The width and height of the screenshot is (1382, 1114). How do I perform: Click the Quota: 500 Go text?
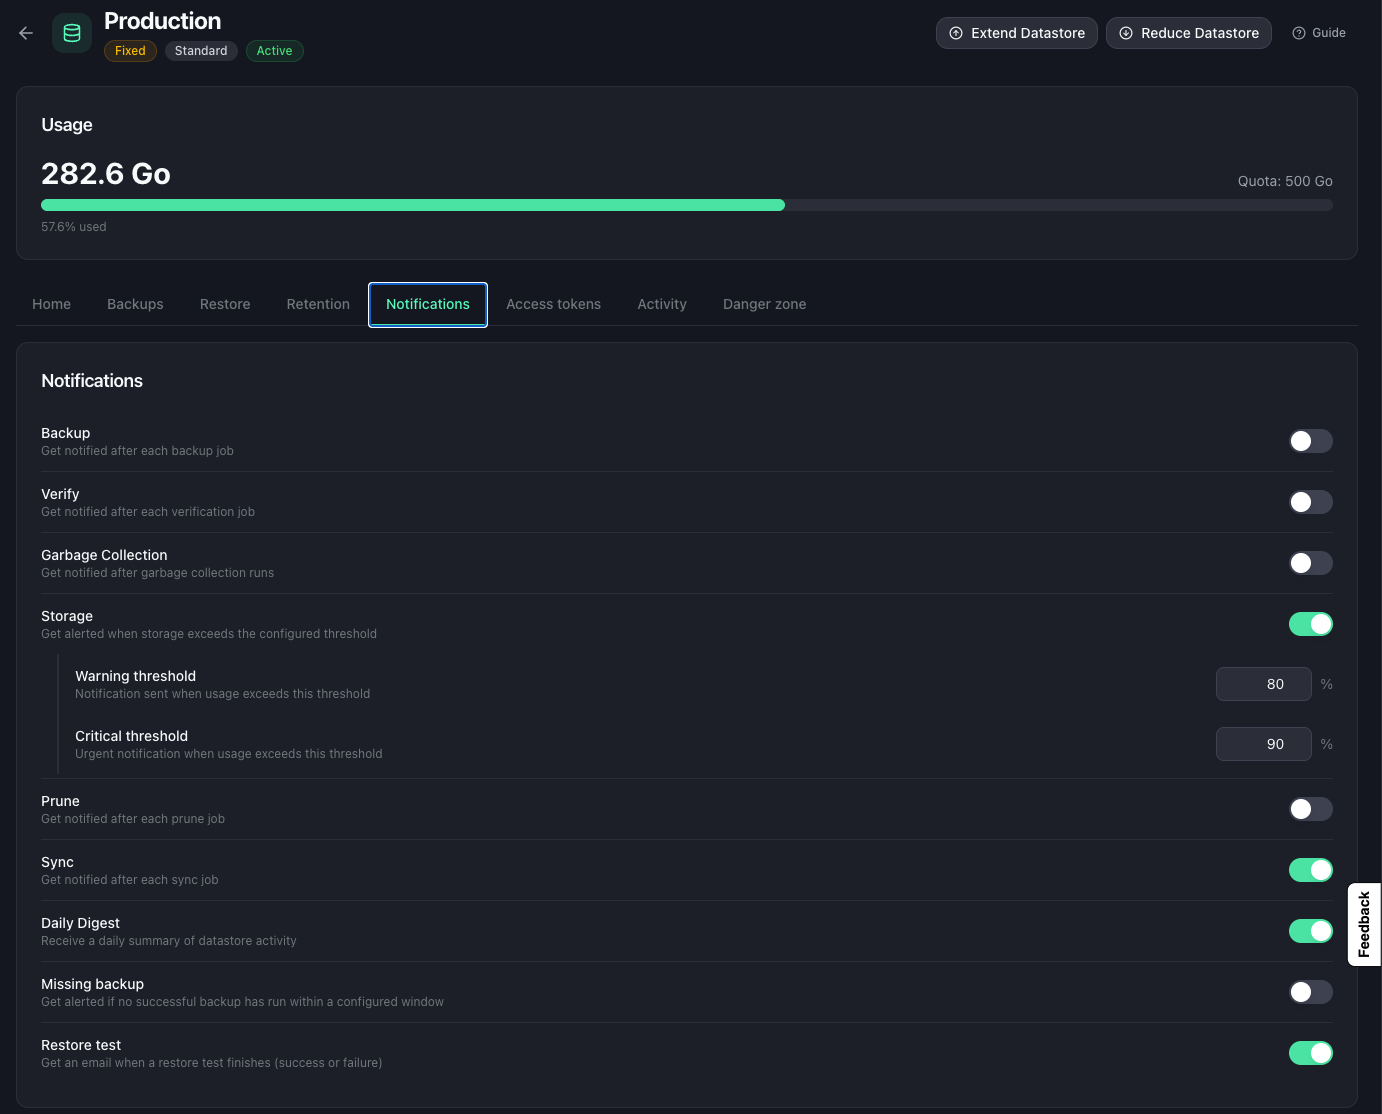coord(1285,181)
